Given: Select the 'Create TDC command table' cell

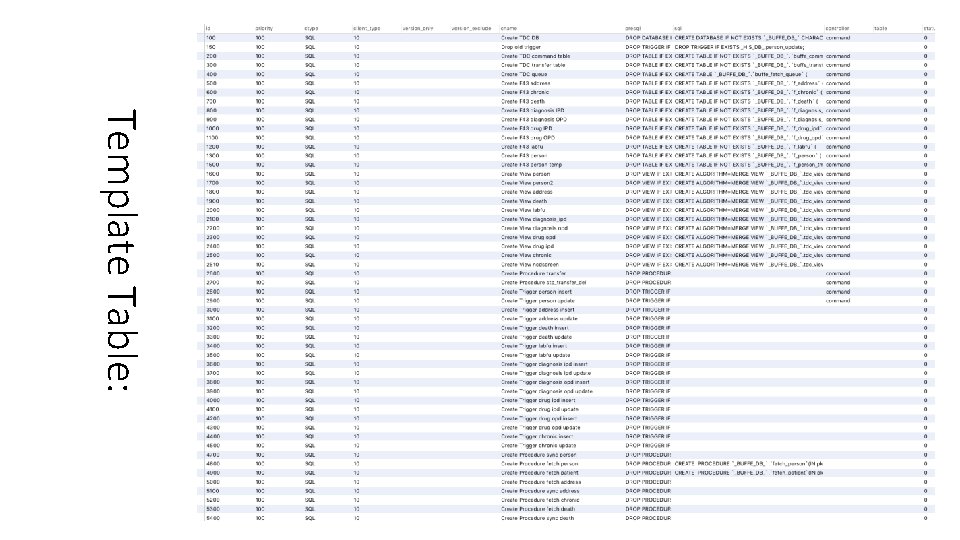Looking at the screenshot, I should coord(536,56).
